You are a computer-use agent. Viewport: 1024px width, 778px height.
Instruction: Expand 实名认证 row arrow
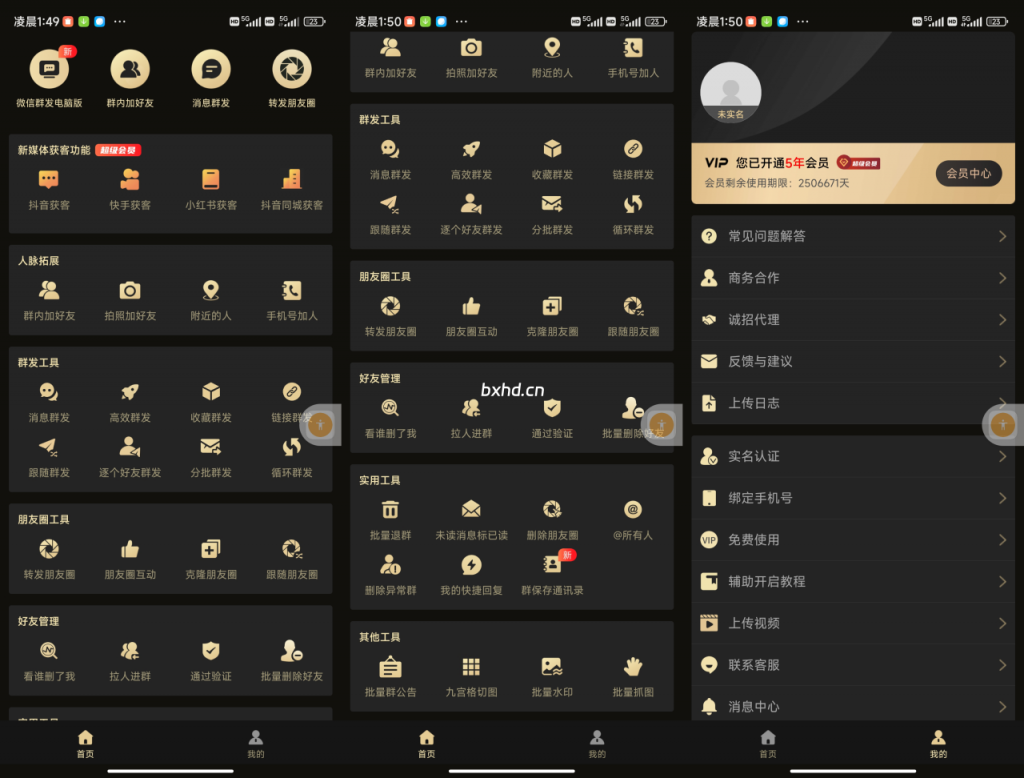coord(1002,456)
